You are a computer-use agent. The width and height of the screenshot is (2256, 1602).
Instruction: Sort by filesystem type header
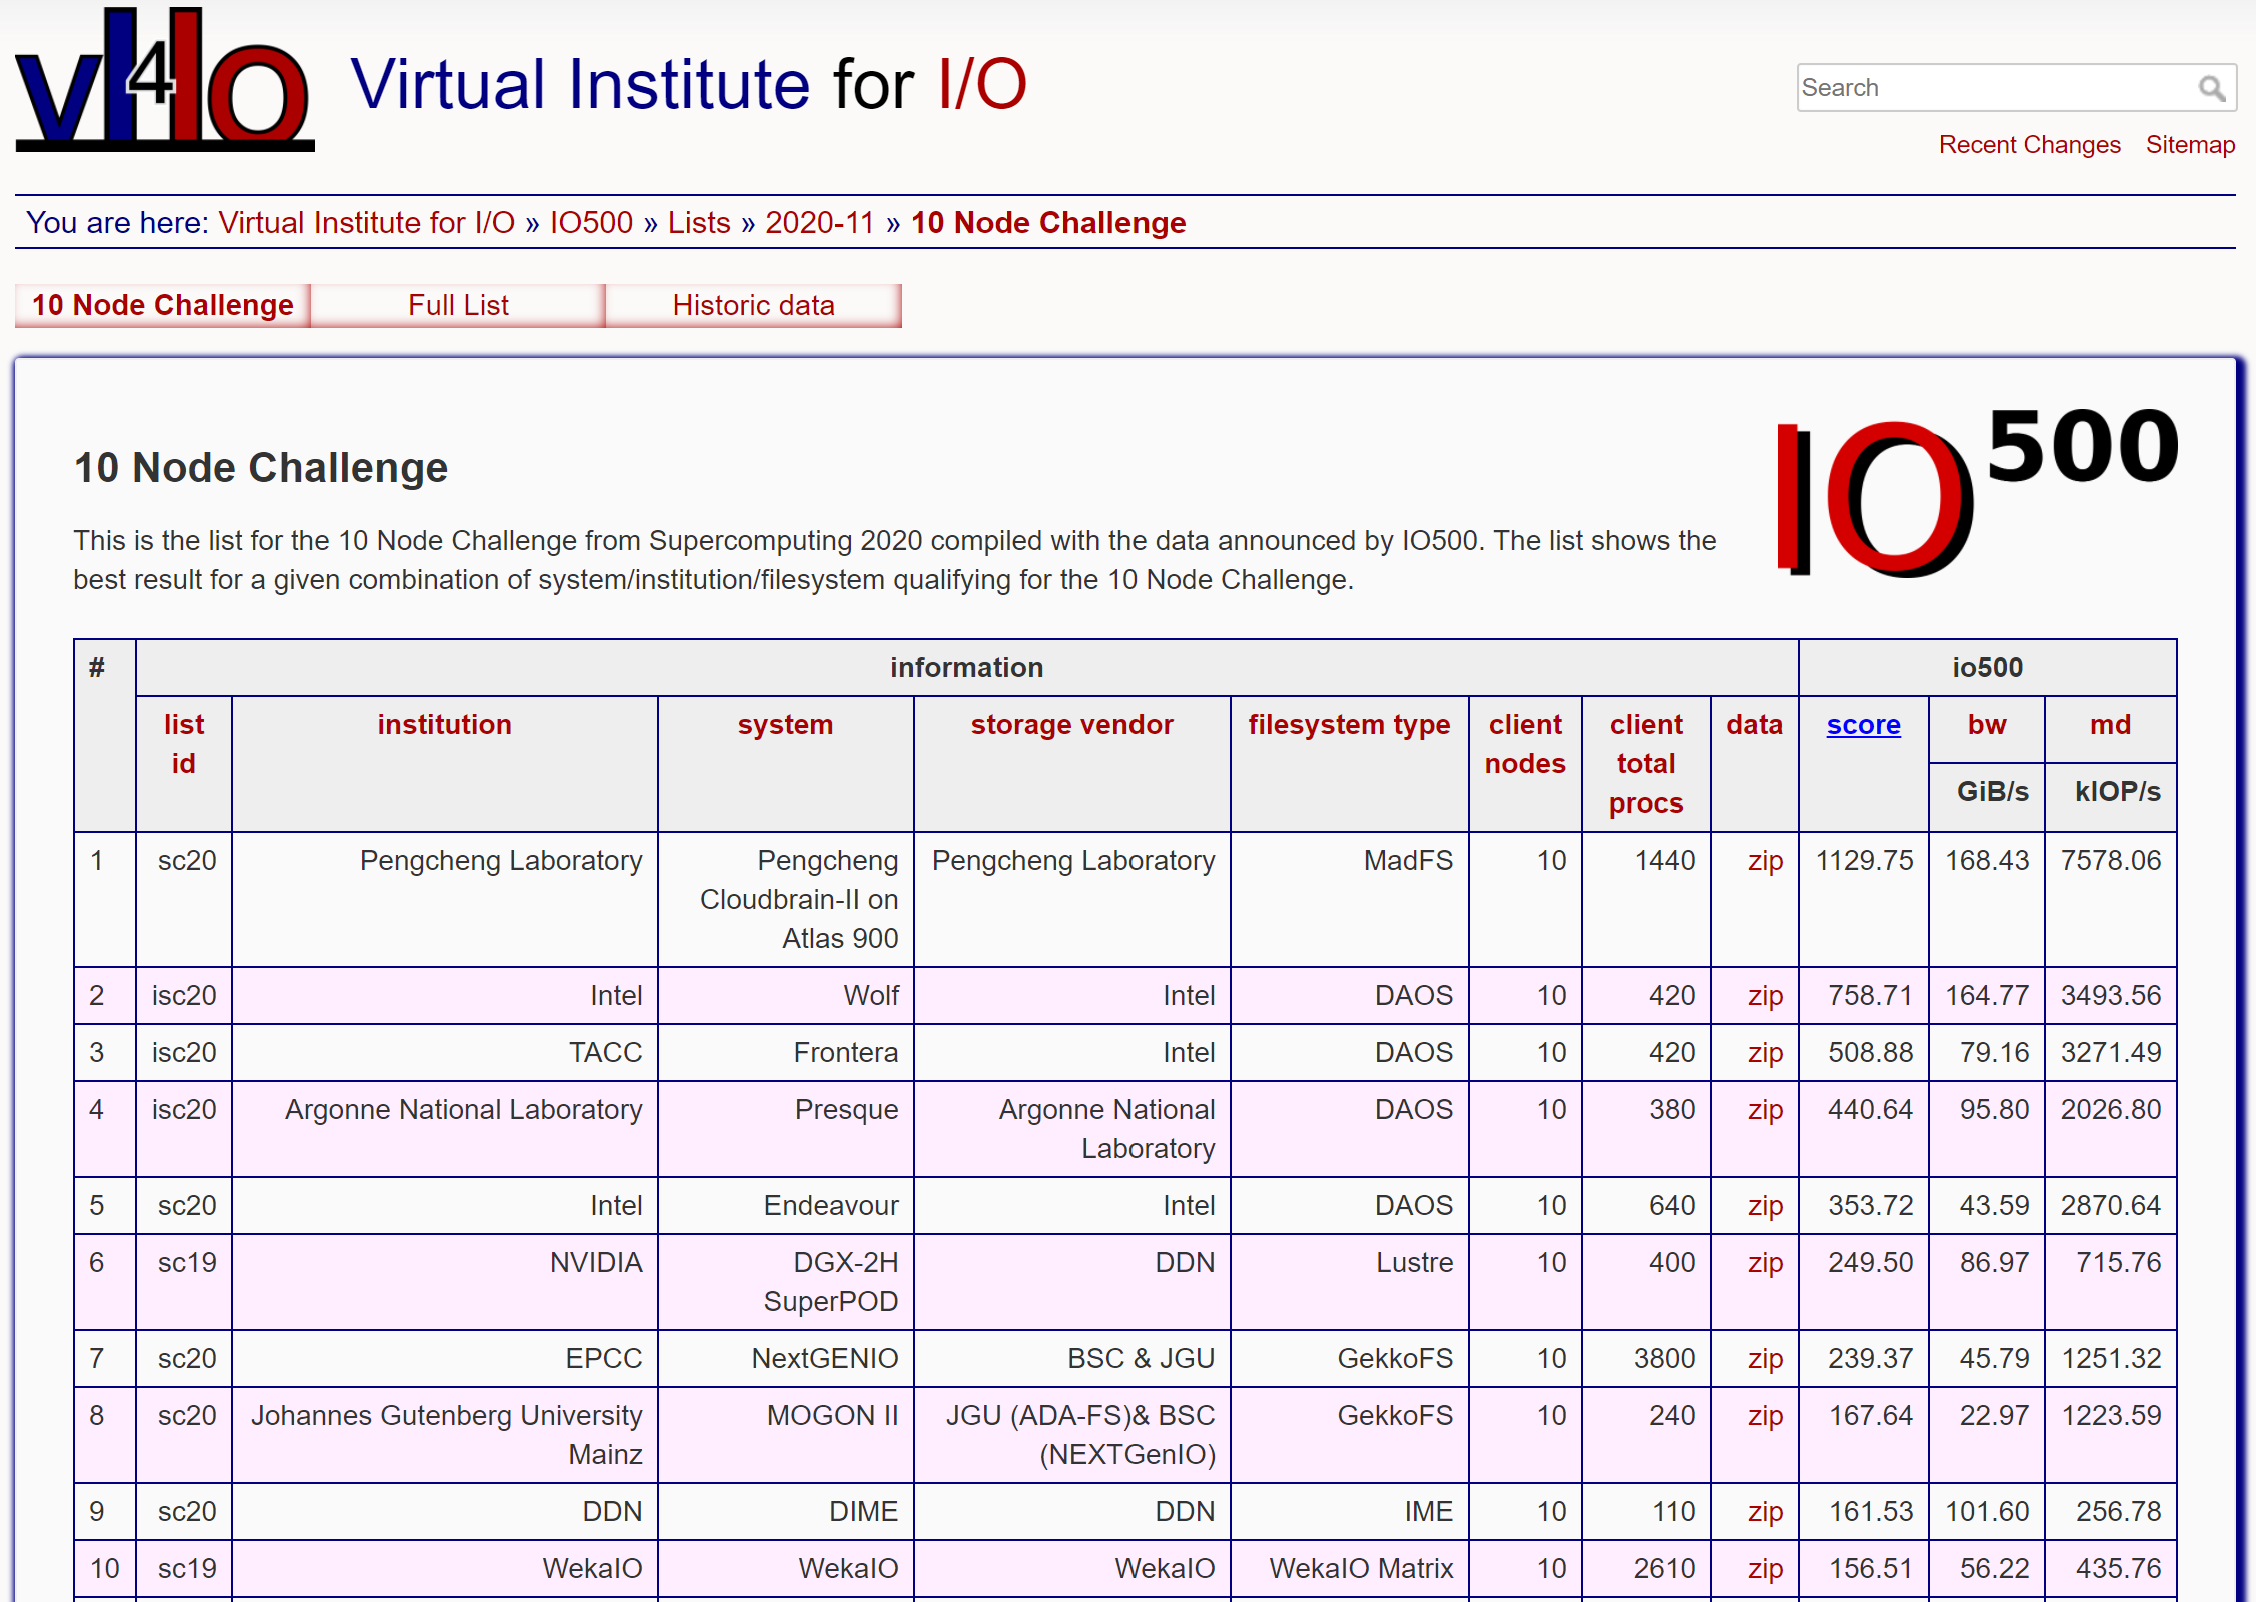click(x=1348, y=725)
